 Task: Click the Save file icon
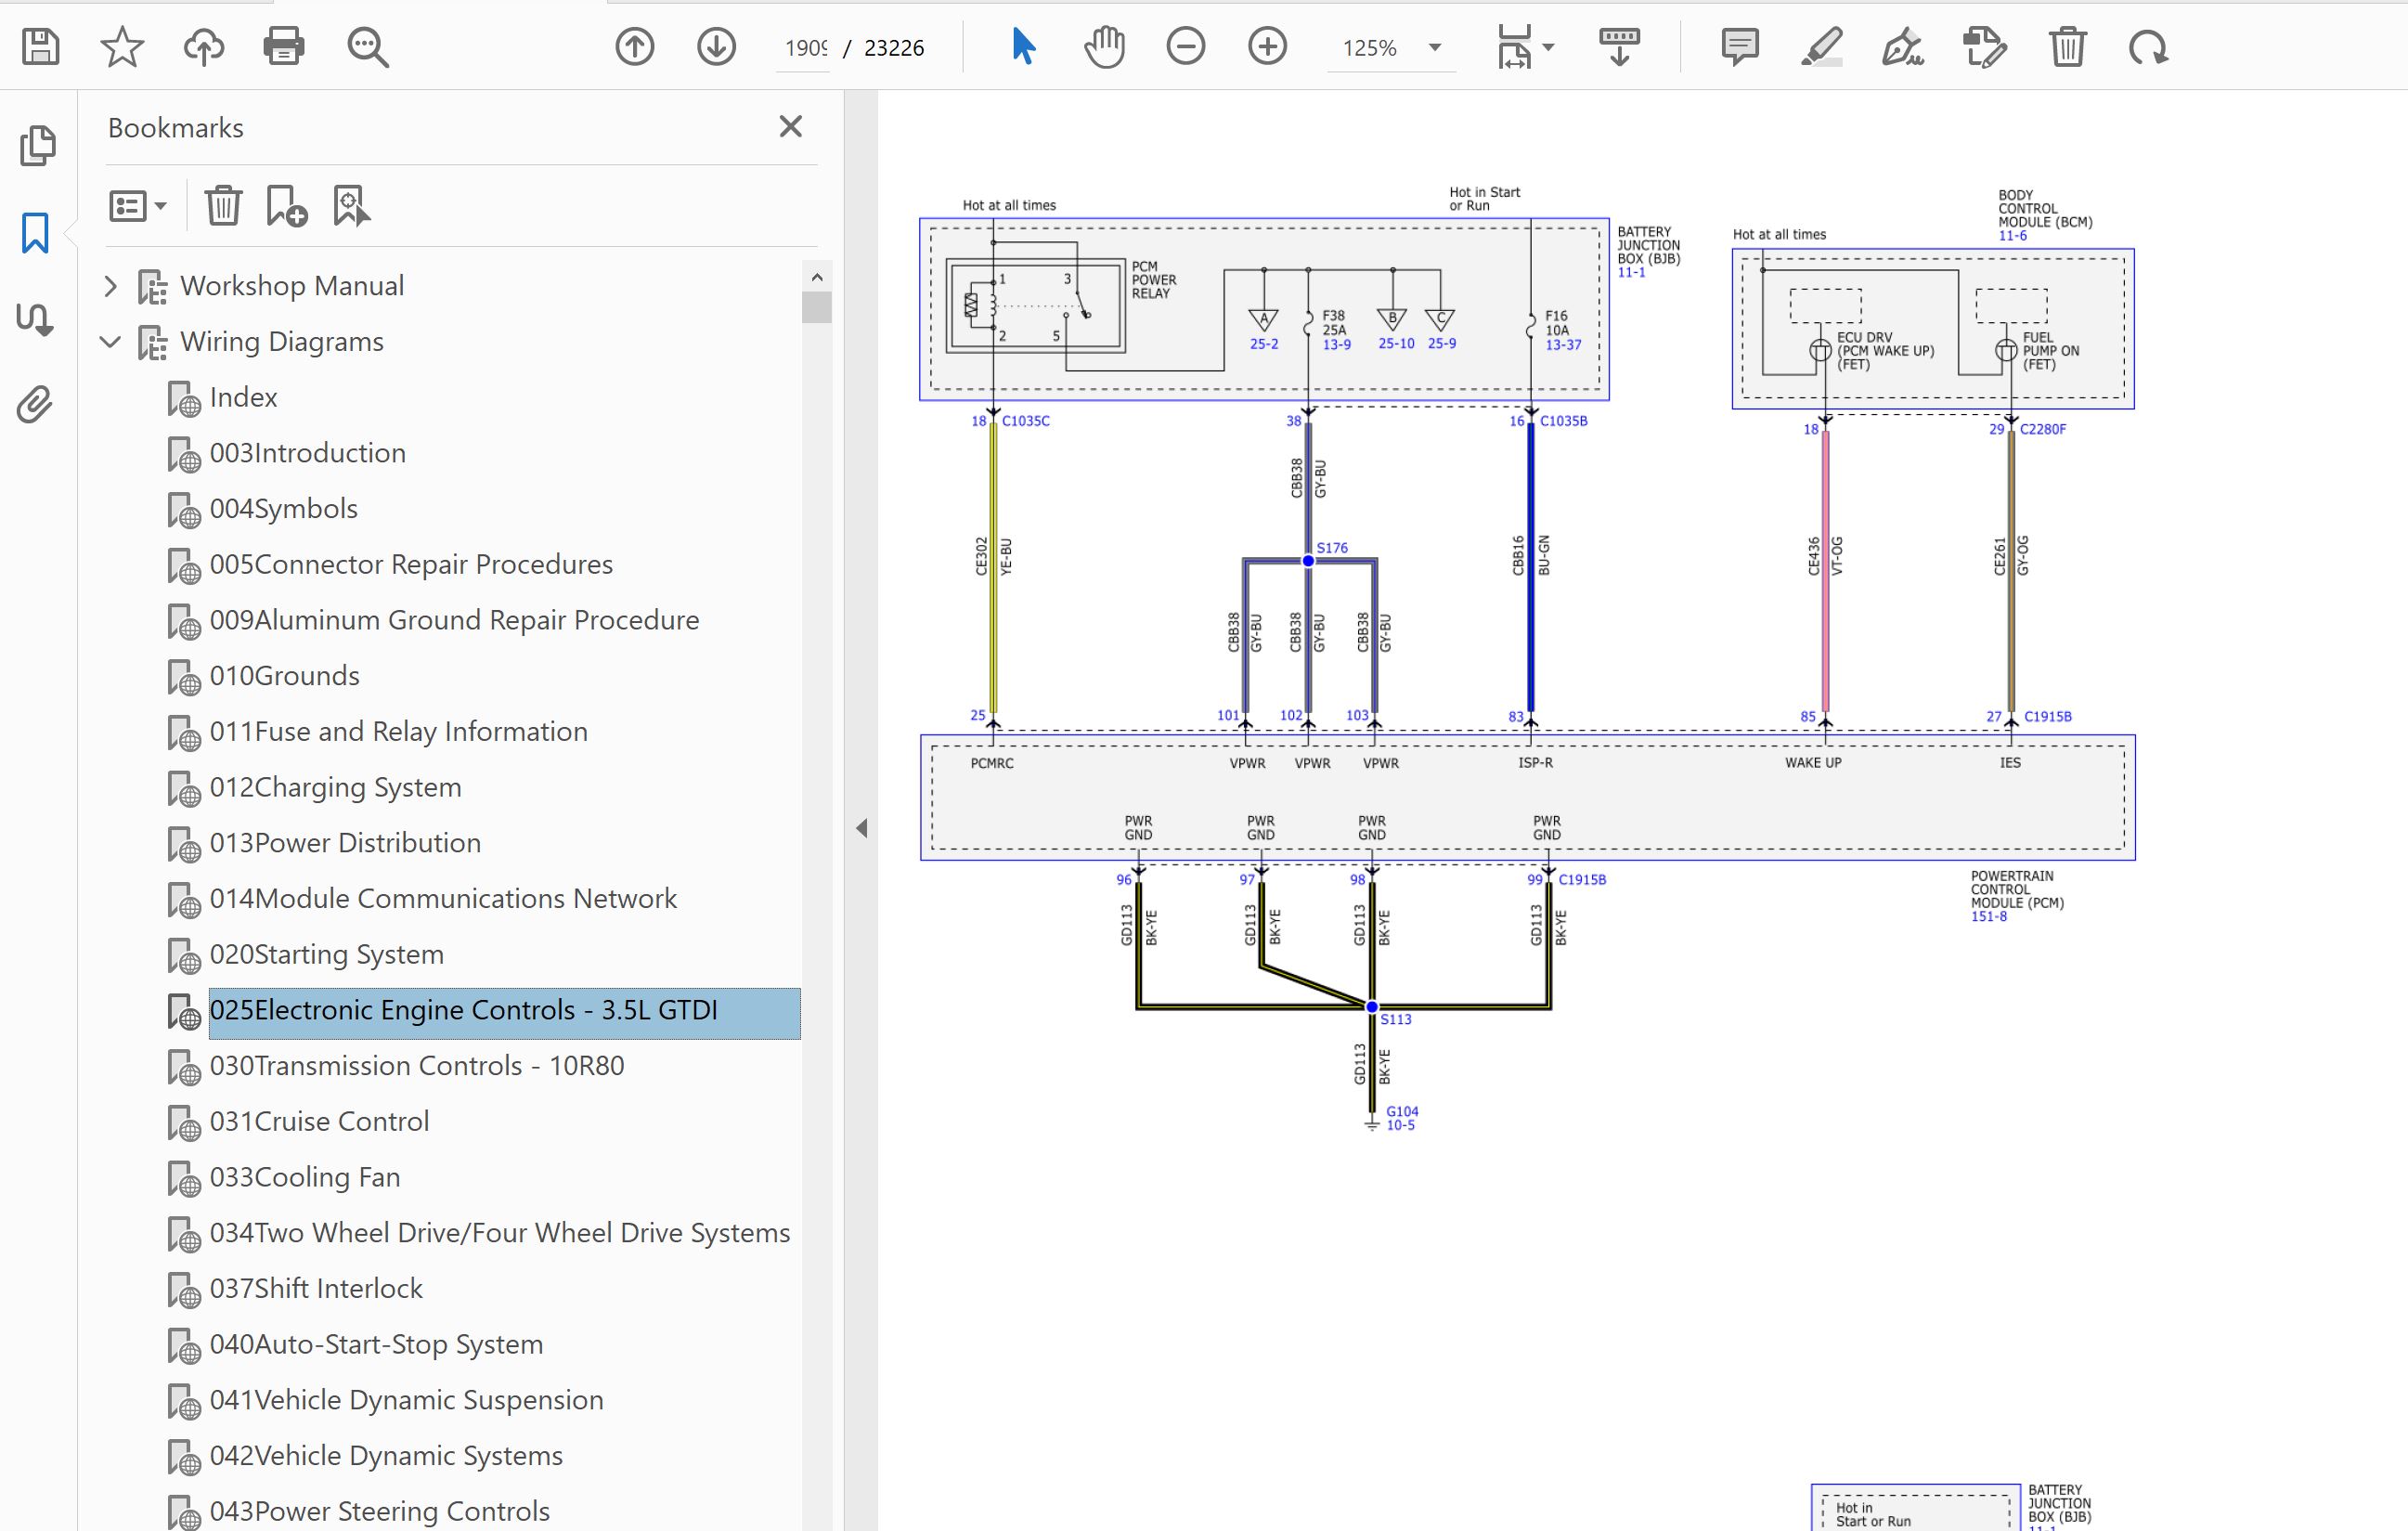click(x=41, y=47)
